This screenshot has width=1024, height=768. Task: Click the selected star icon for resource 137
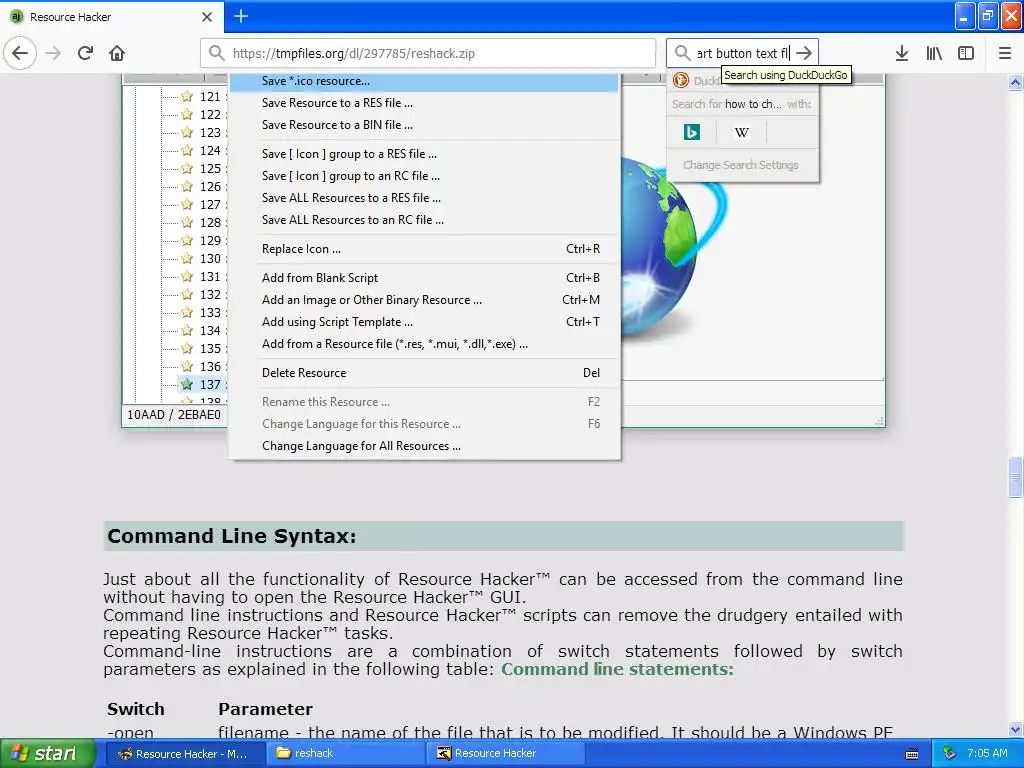(x=187, y=384)
